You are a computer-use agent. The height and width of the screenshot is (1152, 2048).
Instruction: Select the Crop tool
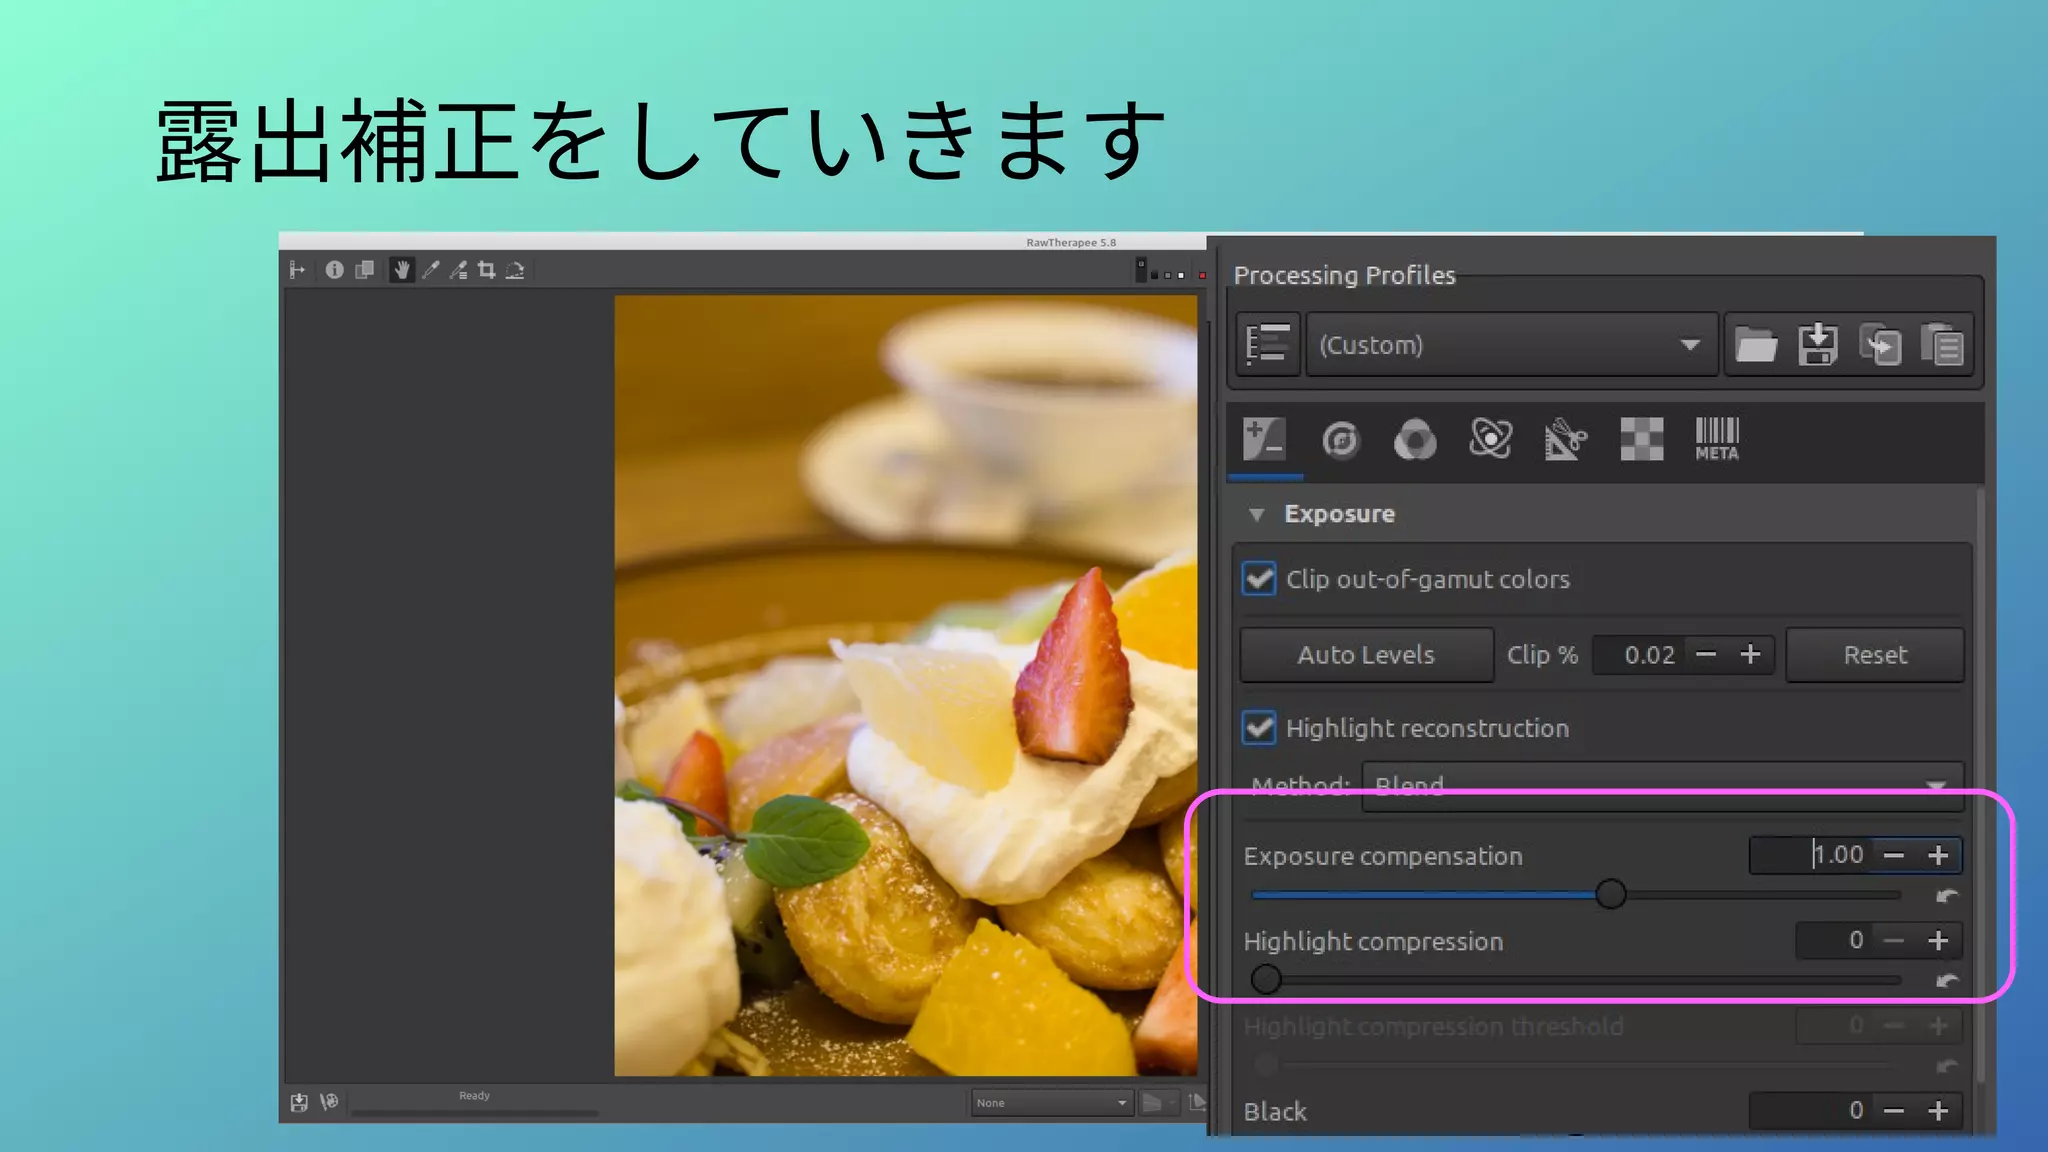pos(486,269)
